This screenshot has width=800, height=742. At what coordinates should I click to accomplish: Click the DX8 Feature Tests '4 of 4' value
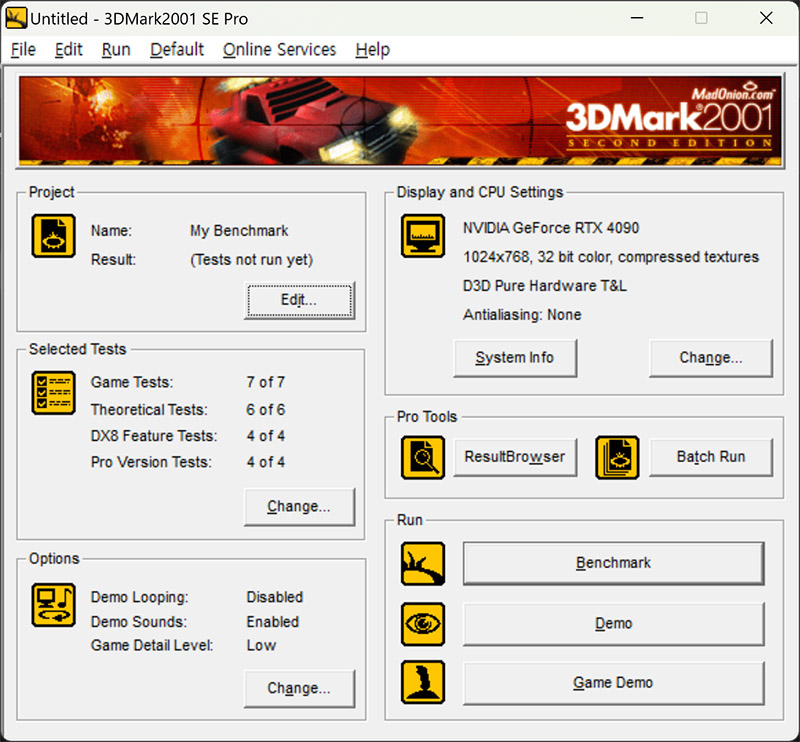pyautogui.click(x=265, y=436)
